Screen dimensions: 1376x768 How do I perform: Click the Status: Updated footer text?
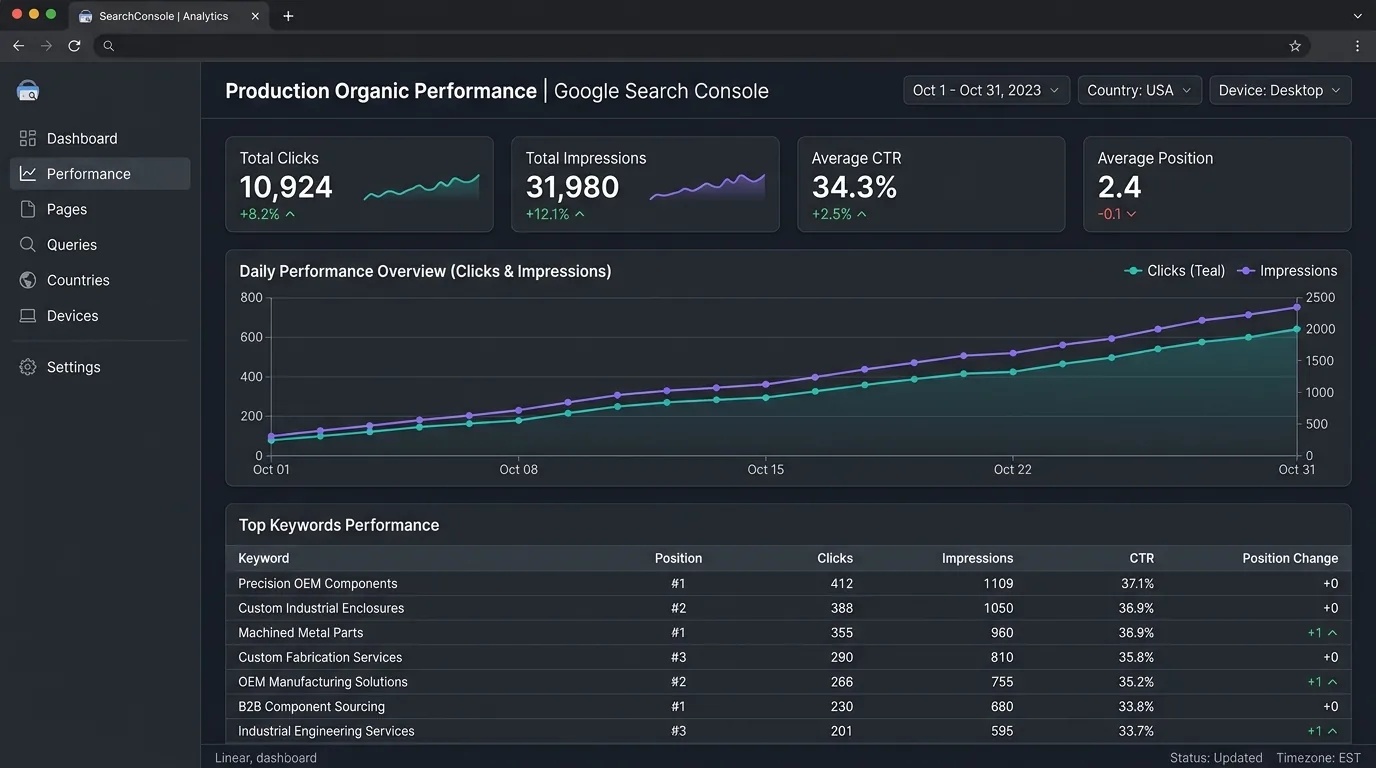1216,758
